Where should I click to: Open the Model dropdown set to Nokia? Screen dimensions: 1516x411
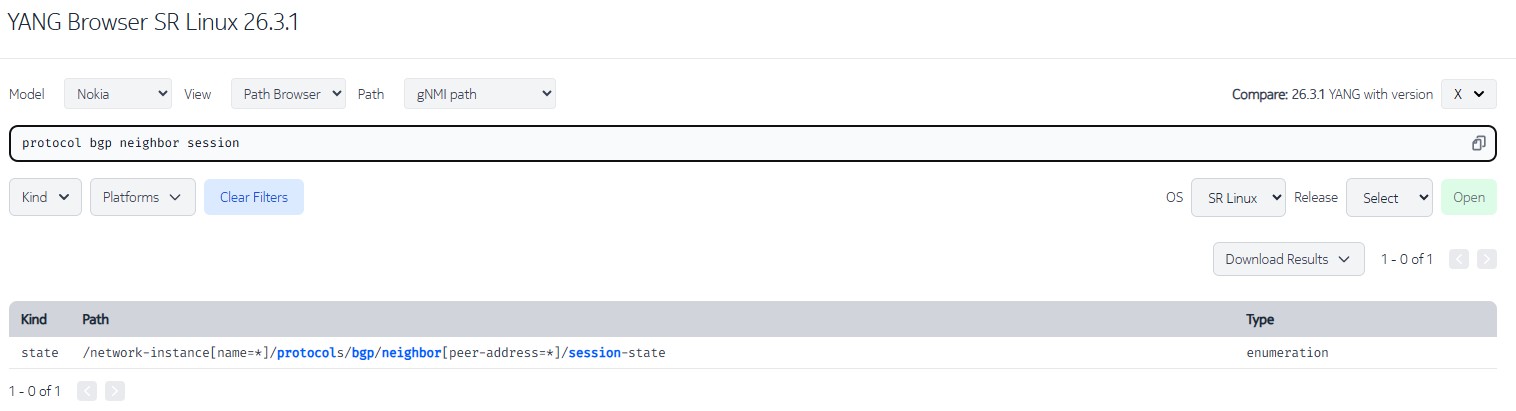click(118, 94)
